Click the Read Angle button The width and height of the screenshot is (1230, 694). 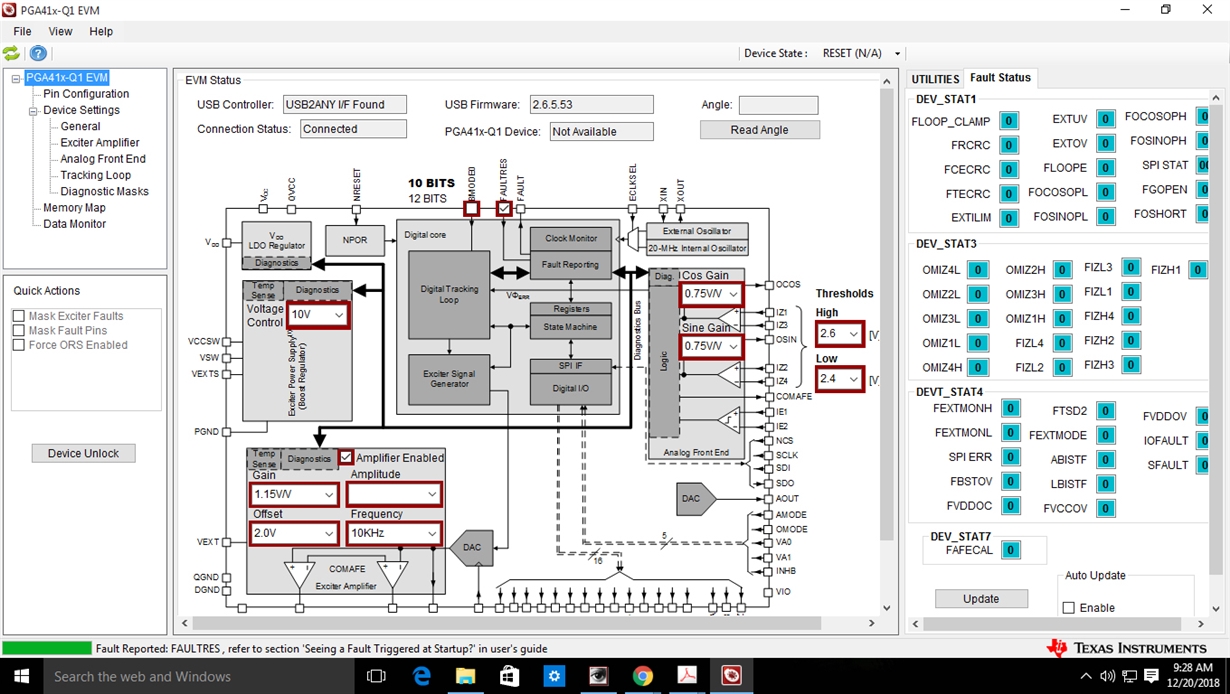760,130
